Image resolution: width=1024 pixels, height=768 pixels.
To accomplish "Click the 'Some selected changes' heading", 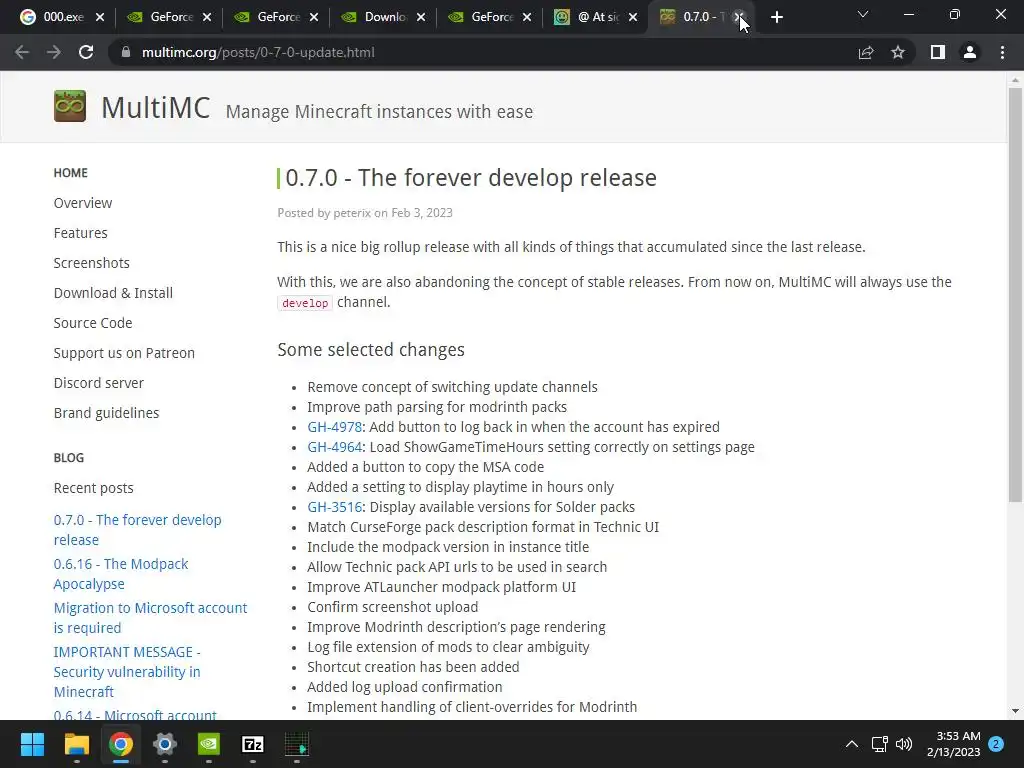I will tap(371, 350).
